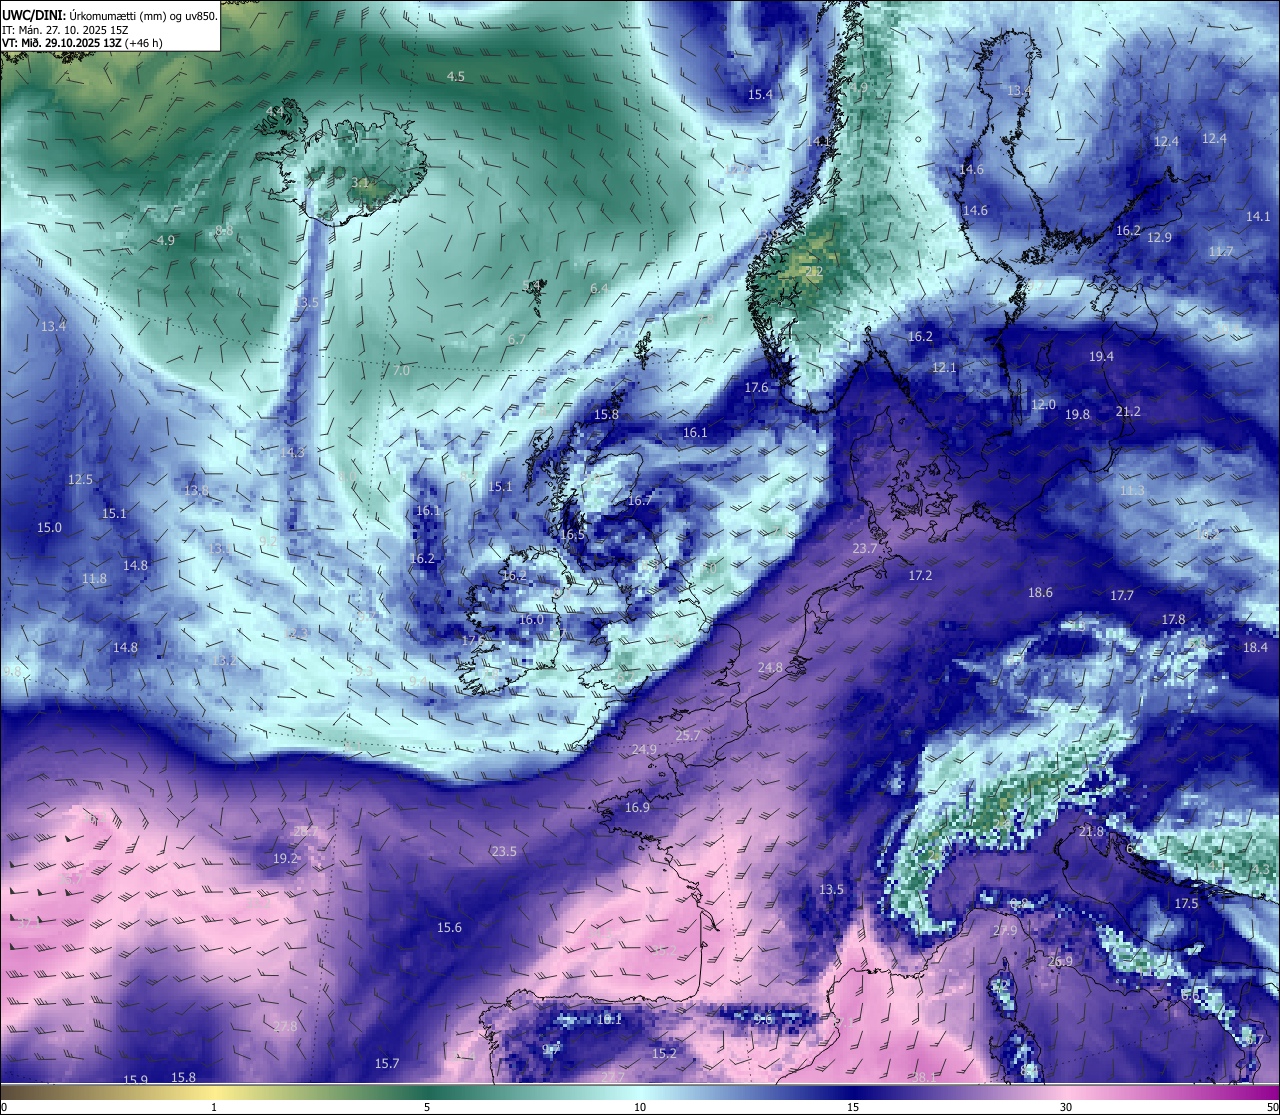Click the "6.7" map value

coord(517,340)
